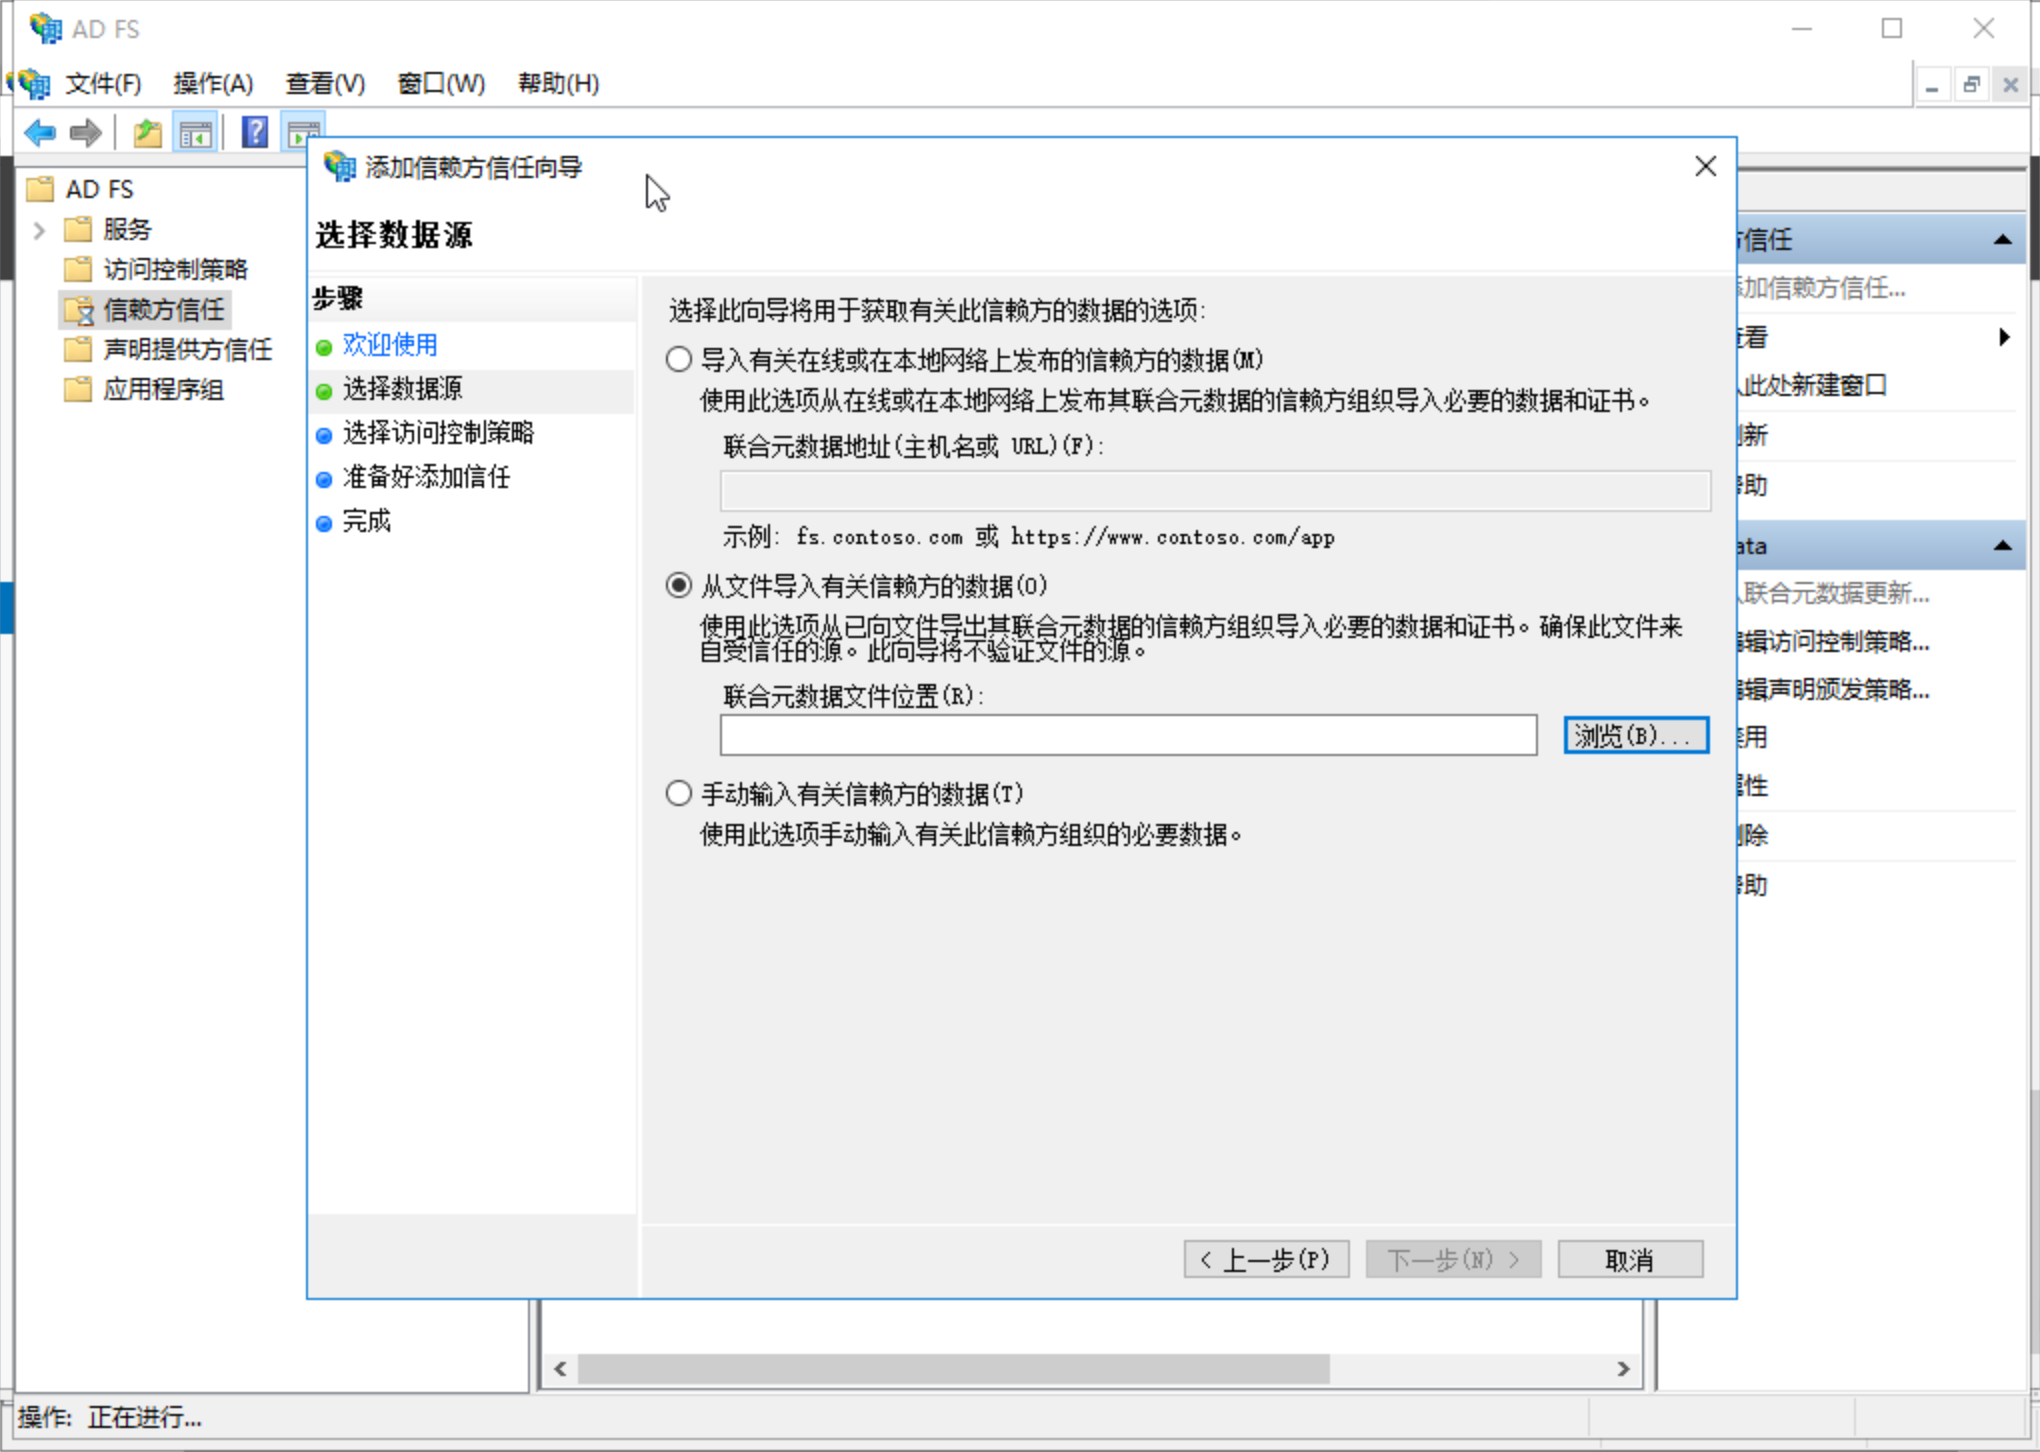
Task: Click the 取消 button
Action: [1630, 1259]
